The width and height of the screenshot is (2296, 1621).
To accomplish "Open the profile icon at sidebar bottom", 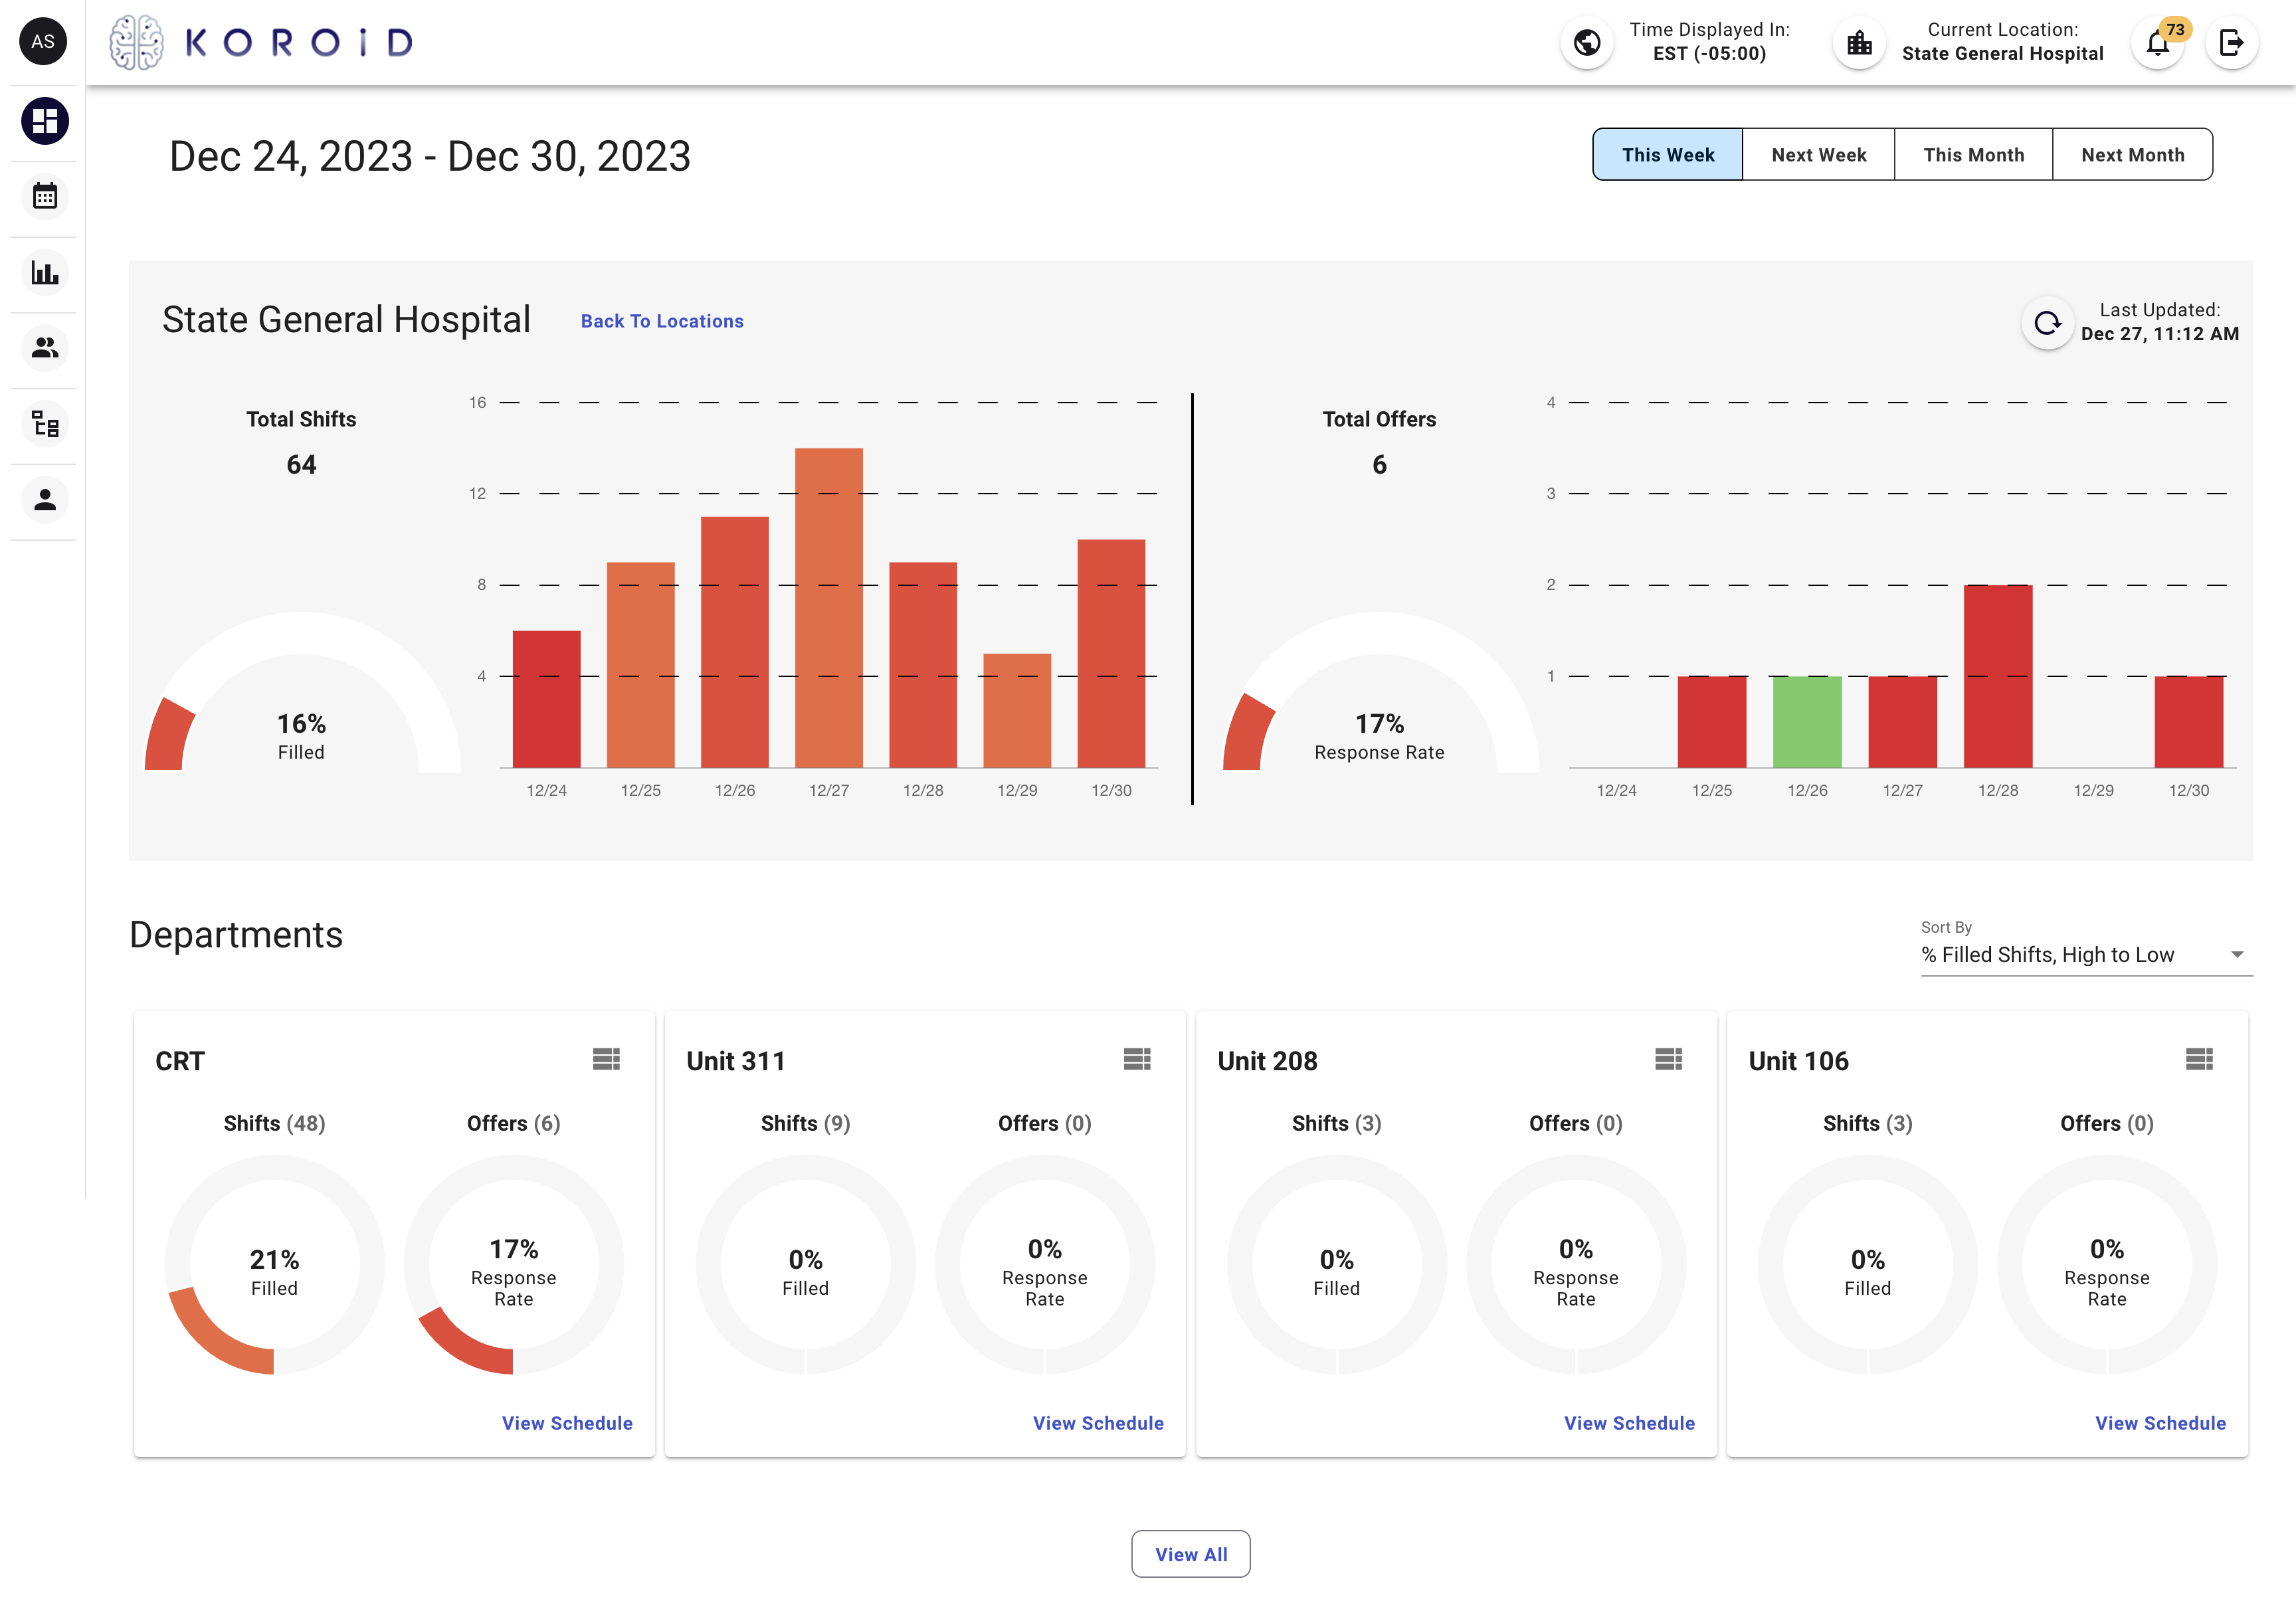I will (43, 500).
